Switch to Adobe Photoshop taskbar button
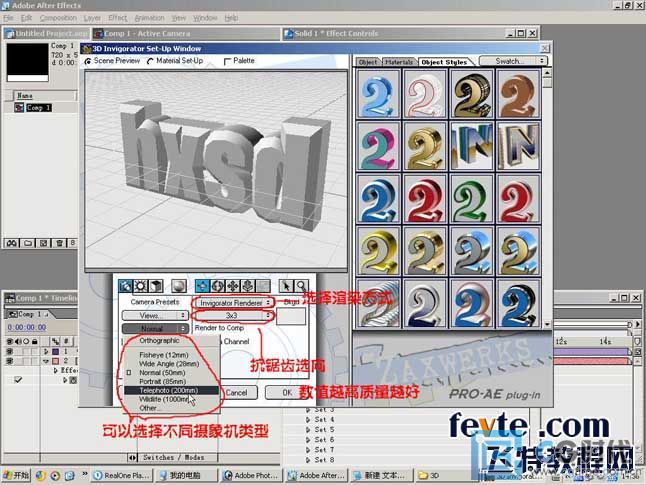This screenshot has width=646, height=485. (250, 476)
